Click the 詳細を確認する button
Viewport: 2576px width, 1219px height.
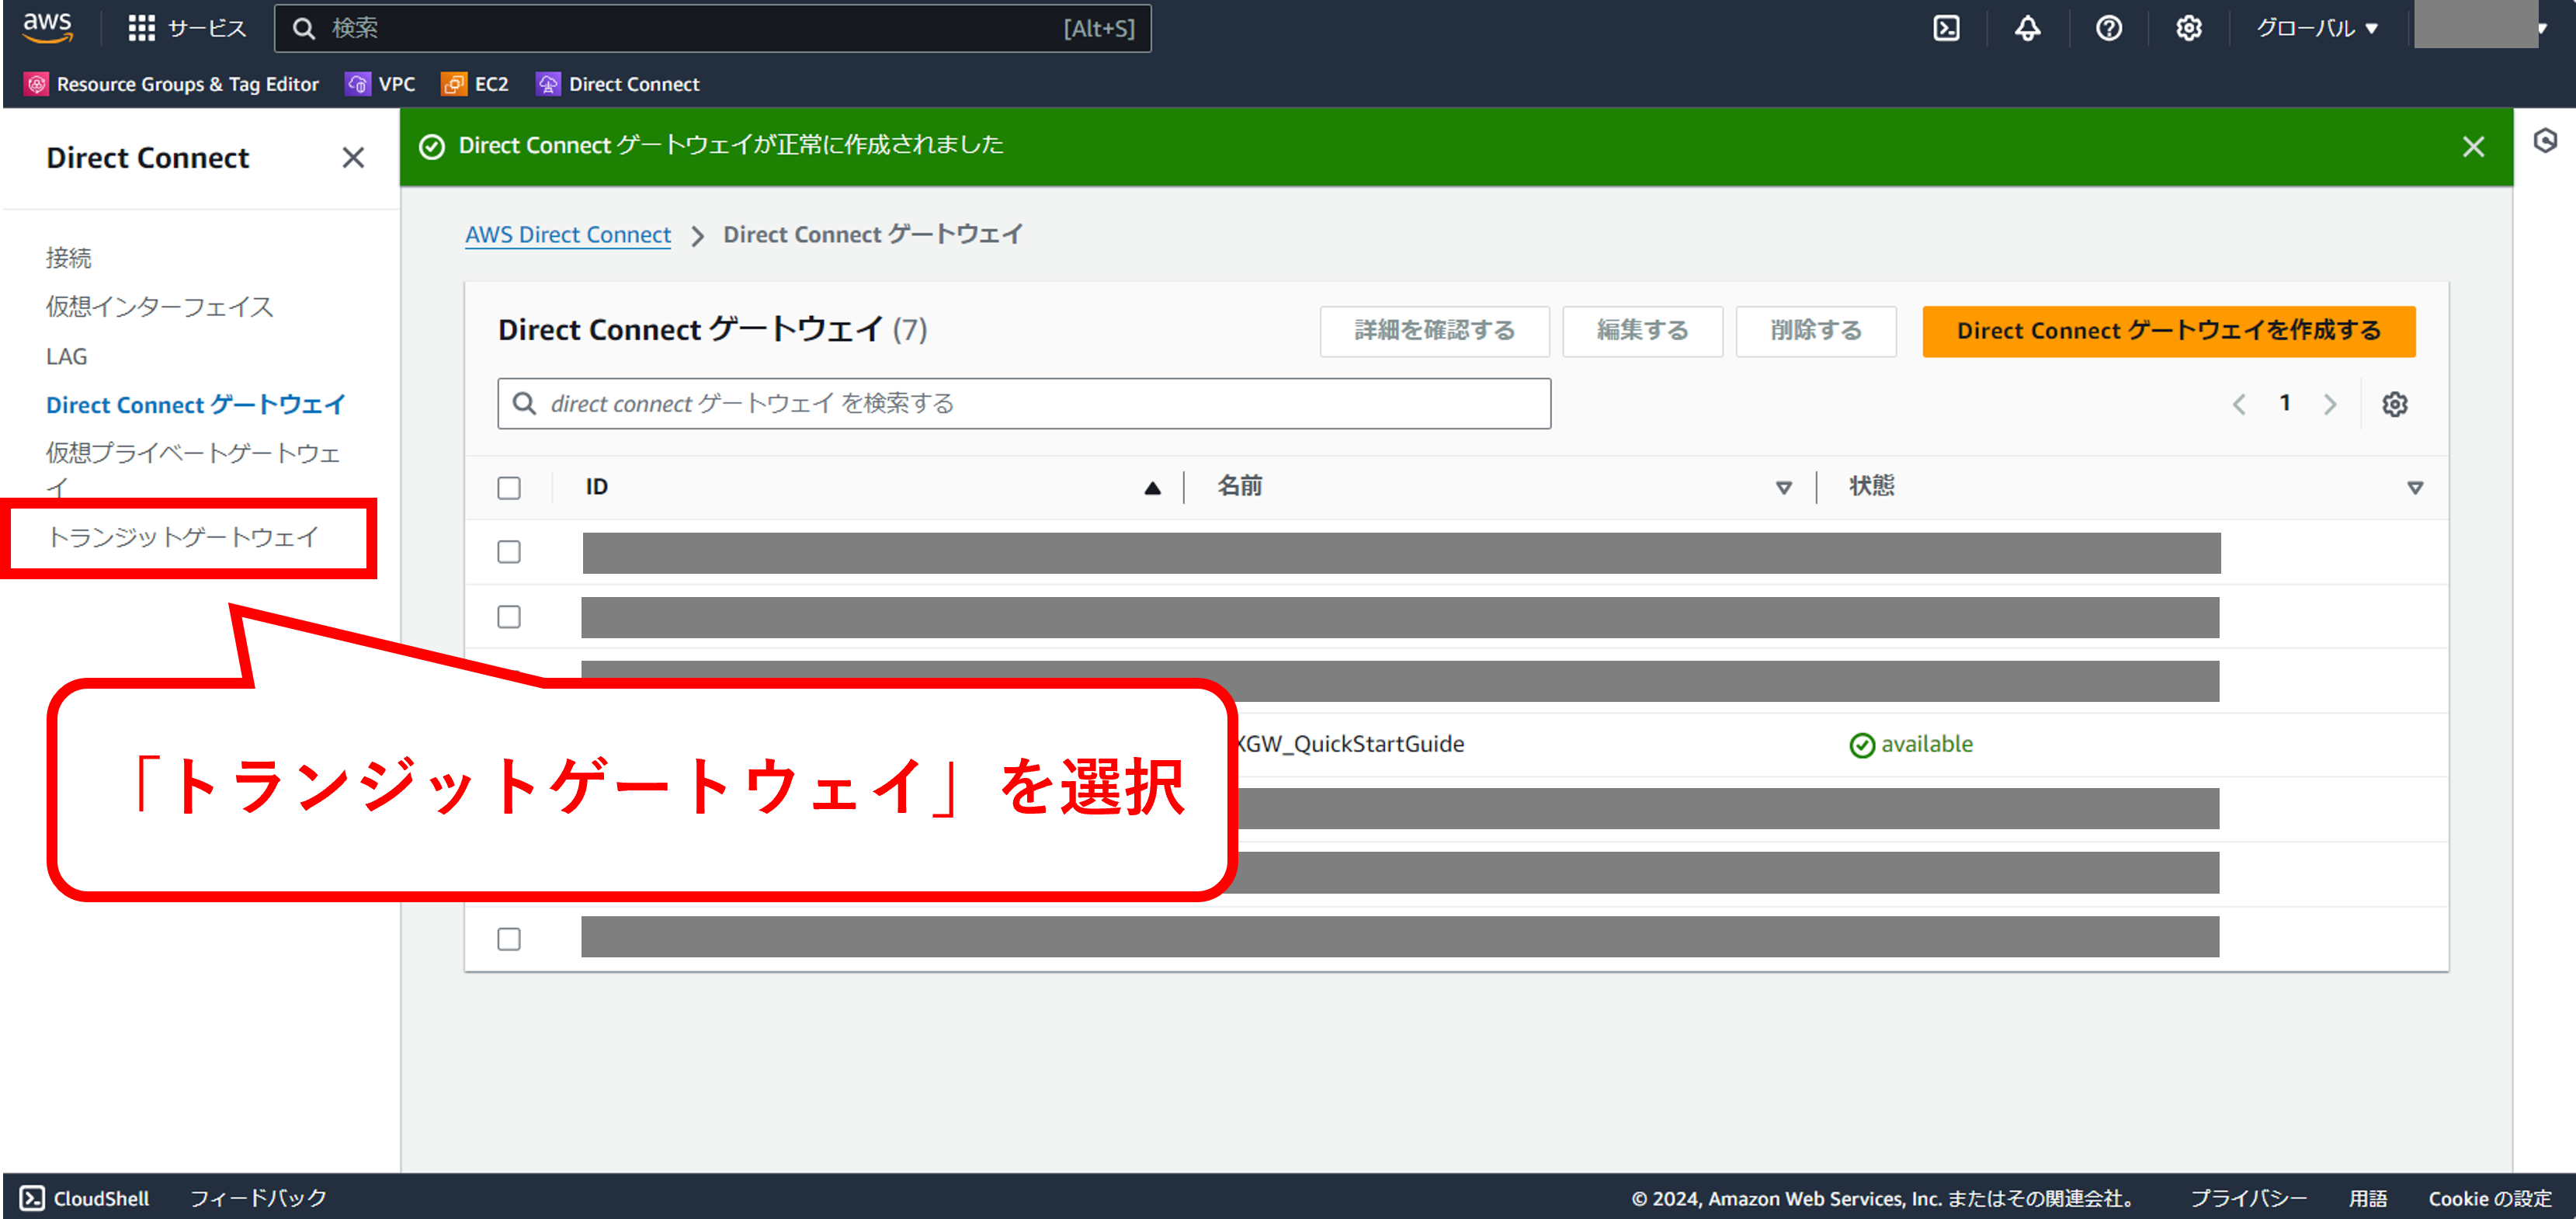click(x=1434, y=331)
